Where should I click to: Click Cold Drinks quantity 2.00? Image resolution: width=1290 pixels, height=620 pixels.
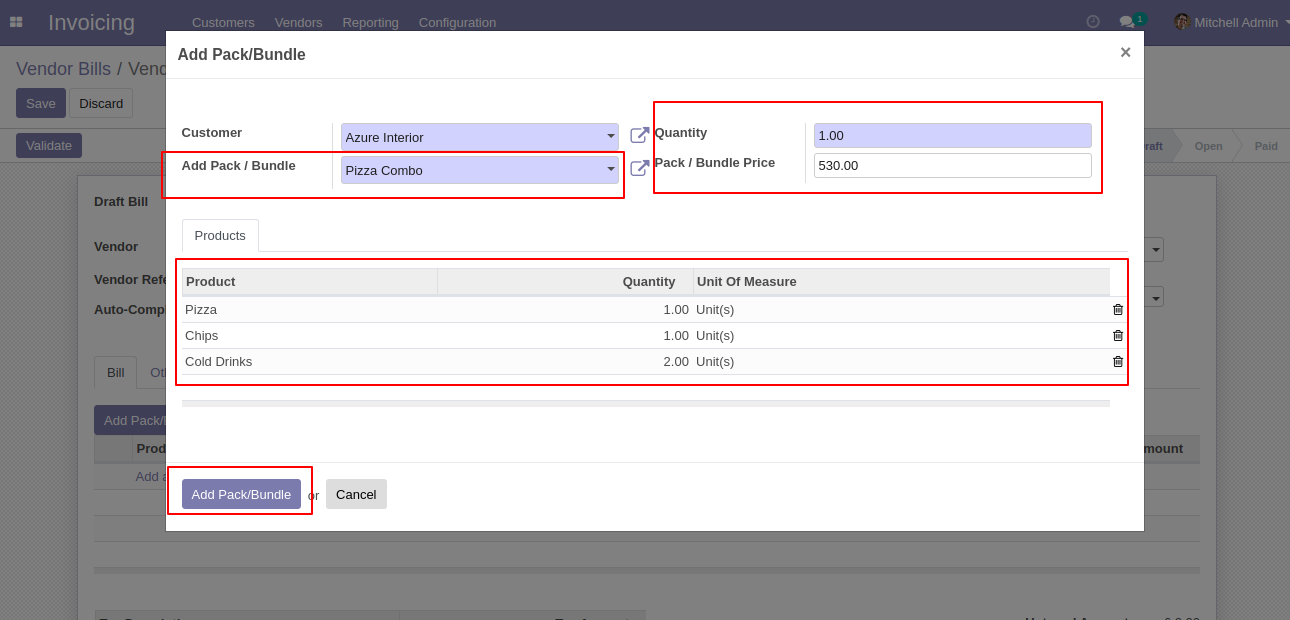point(676,362)
